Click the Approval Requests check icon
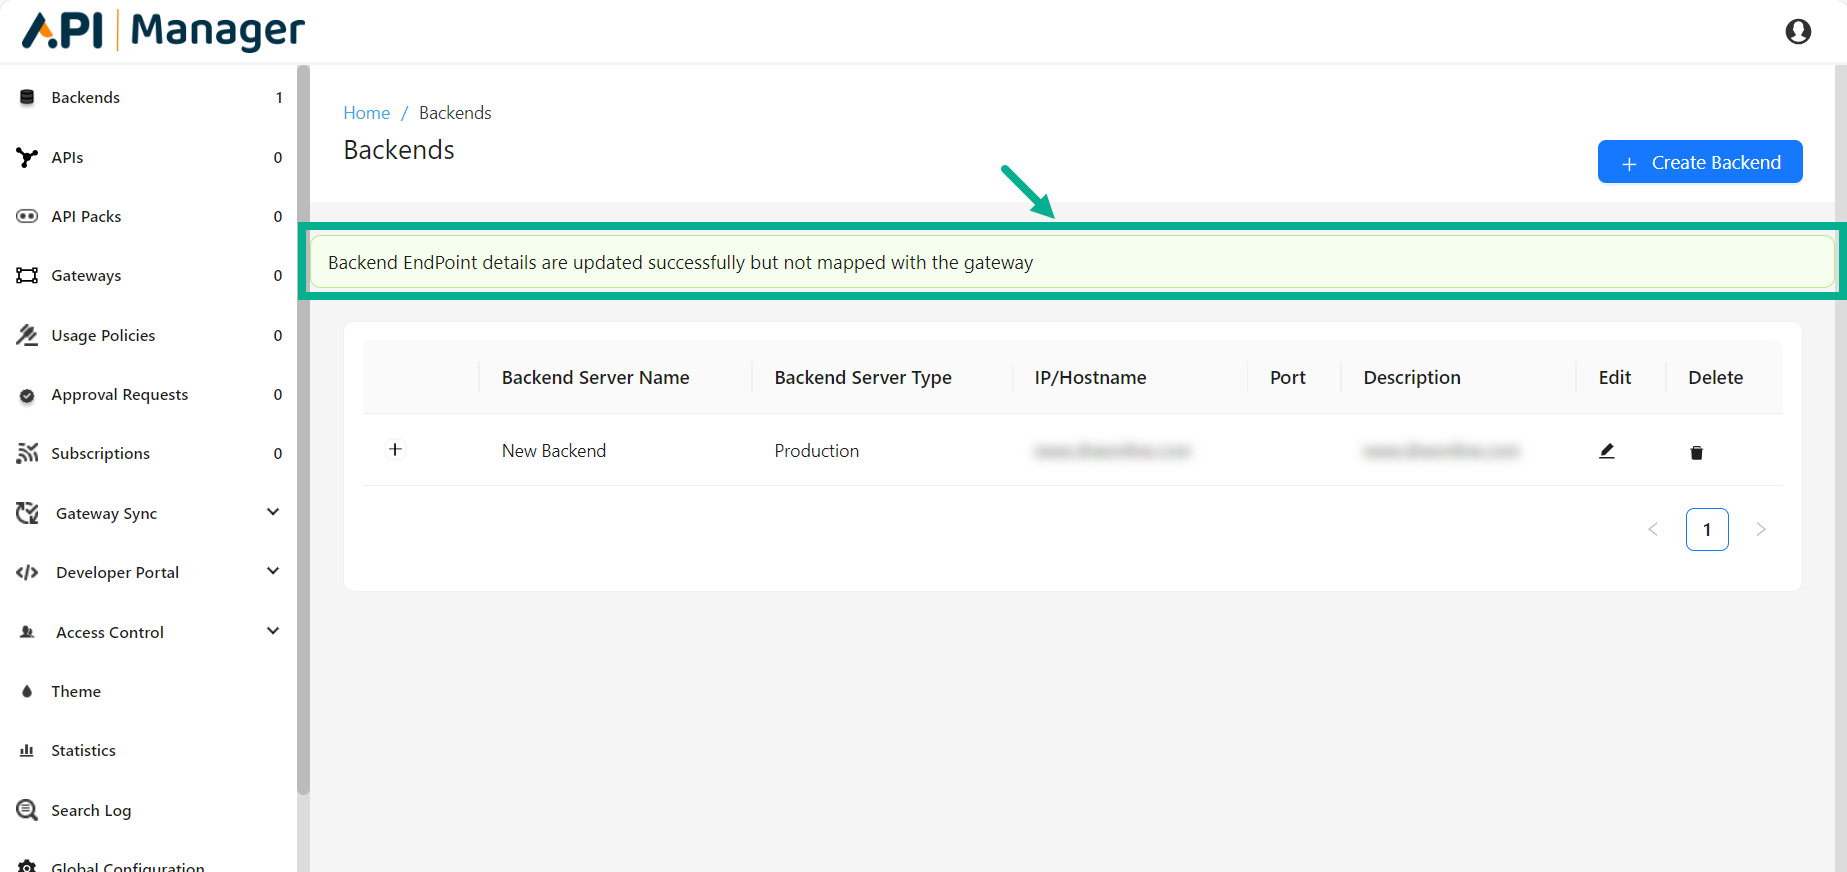This screenshot has width=1847, height=872. click(x=27, y=395)
